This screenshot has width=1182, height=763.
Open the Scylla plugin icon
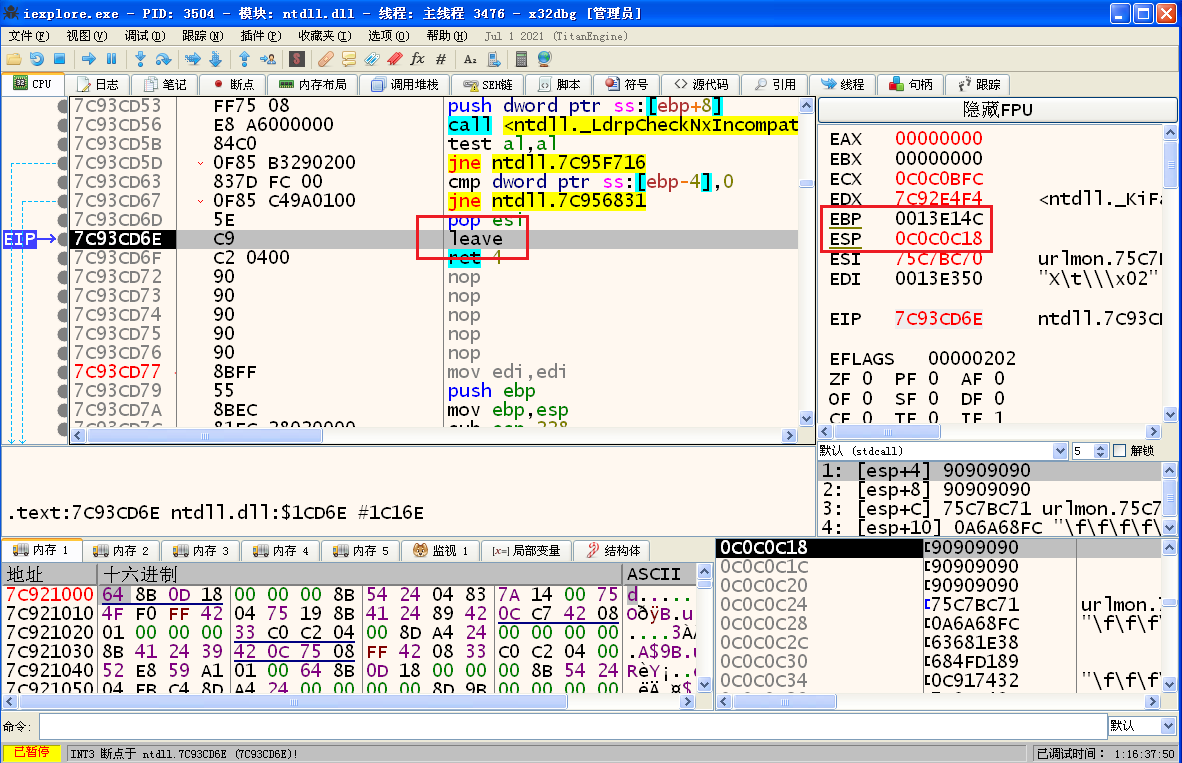tap(298, 59)
